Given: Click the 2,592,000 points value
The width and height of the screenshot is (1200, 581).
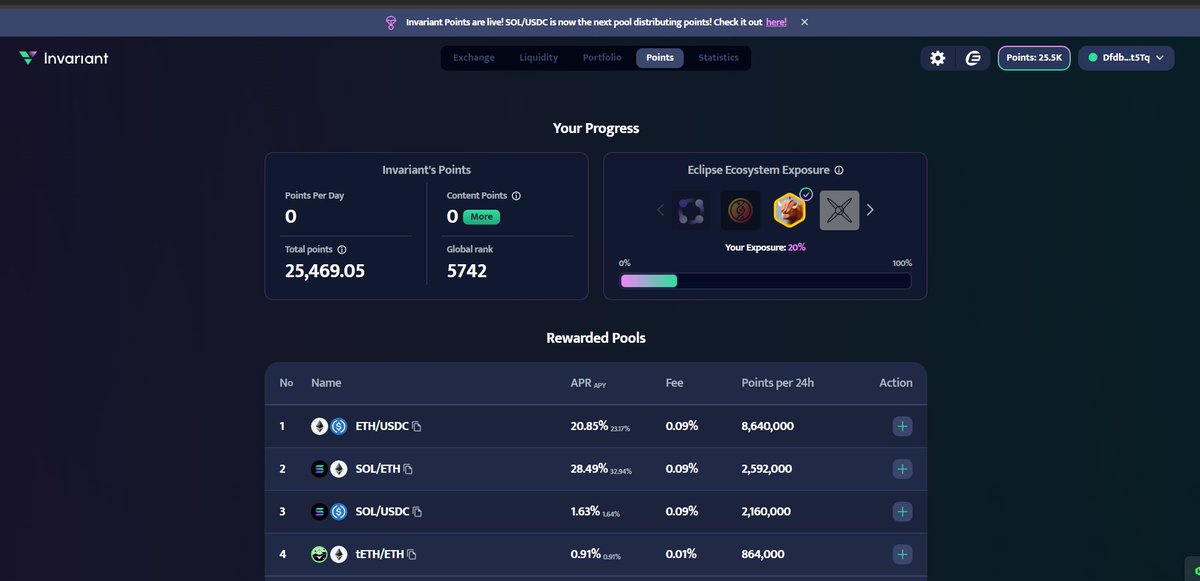Looking at the screenshot, I should [767, 469].
